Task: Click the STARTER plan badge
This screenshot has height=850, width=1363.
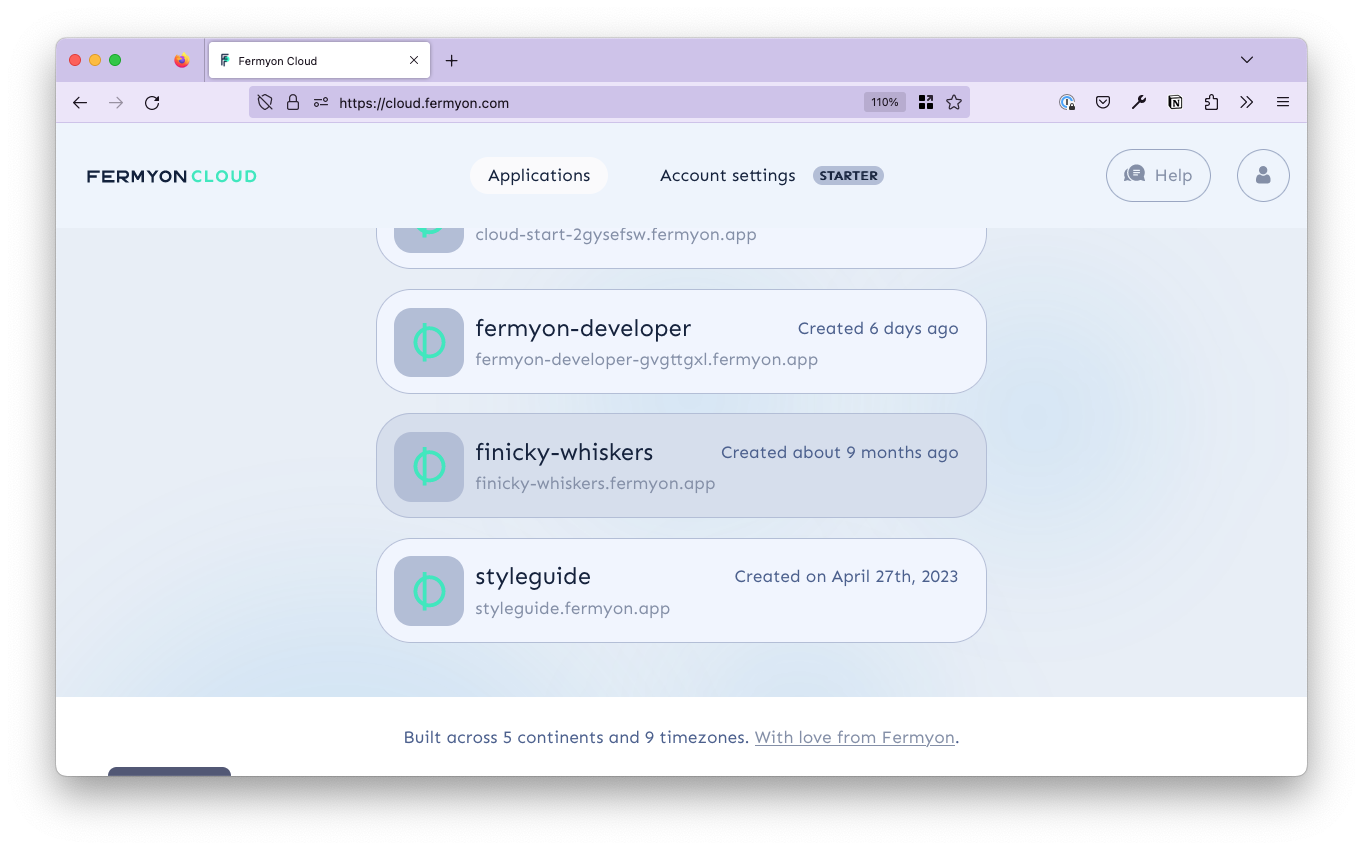Action: (849, 175)
